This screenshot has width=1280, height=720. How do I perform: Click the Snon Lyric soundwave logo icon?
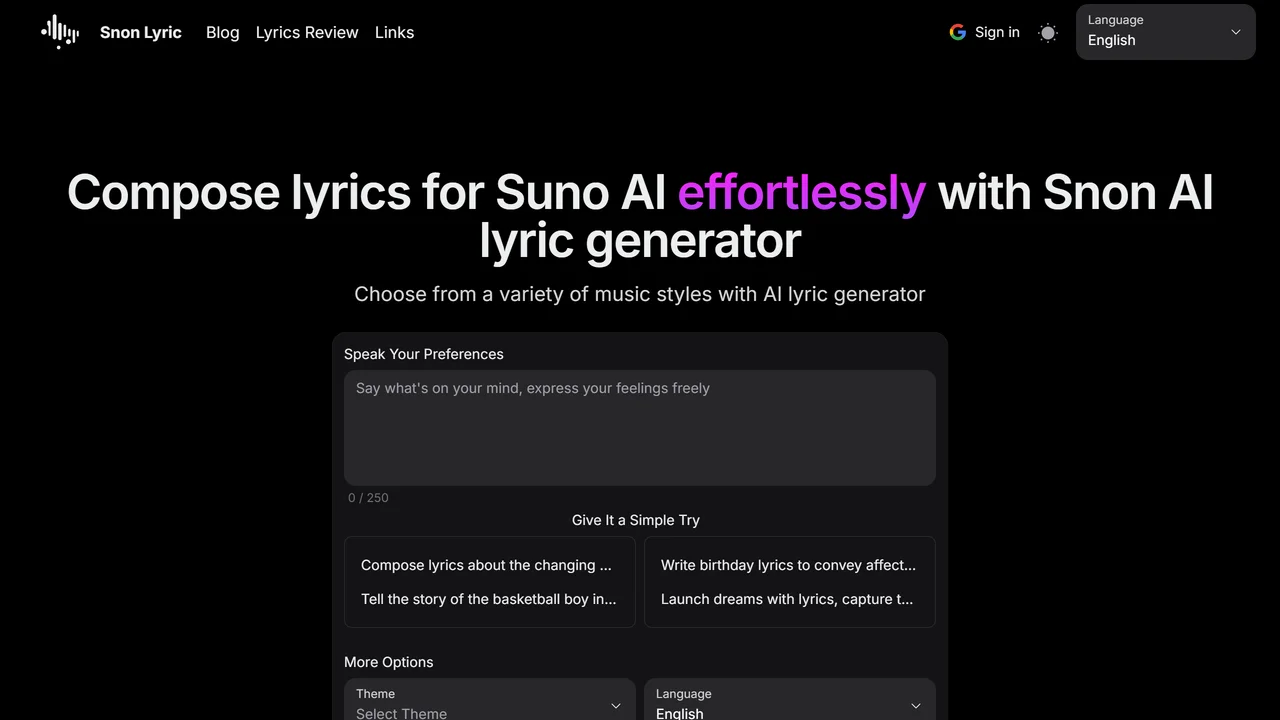[x=60, y=32]
